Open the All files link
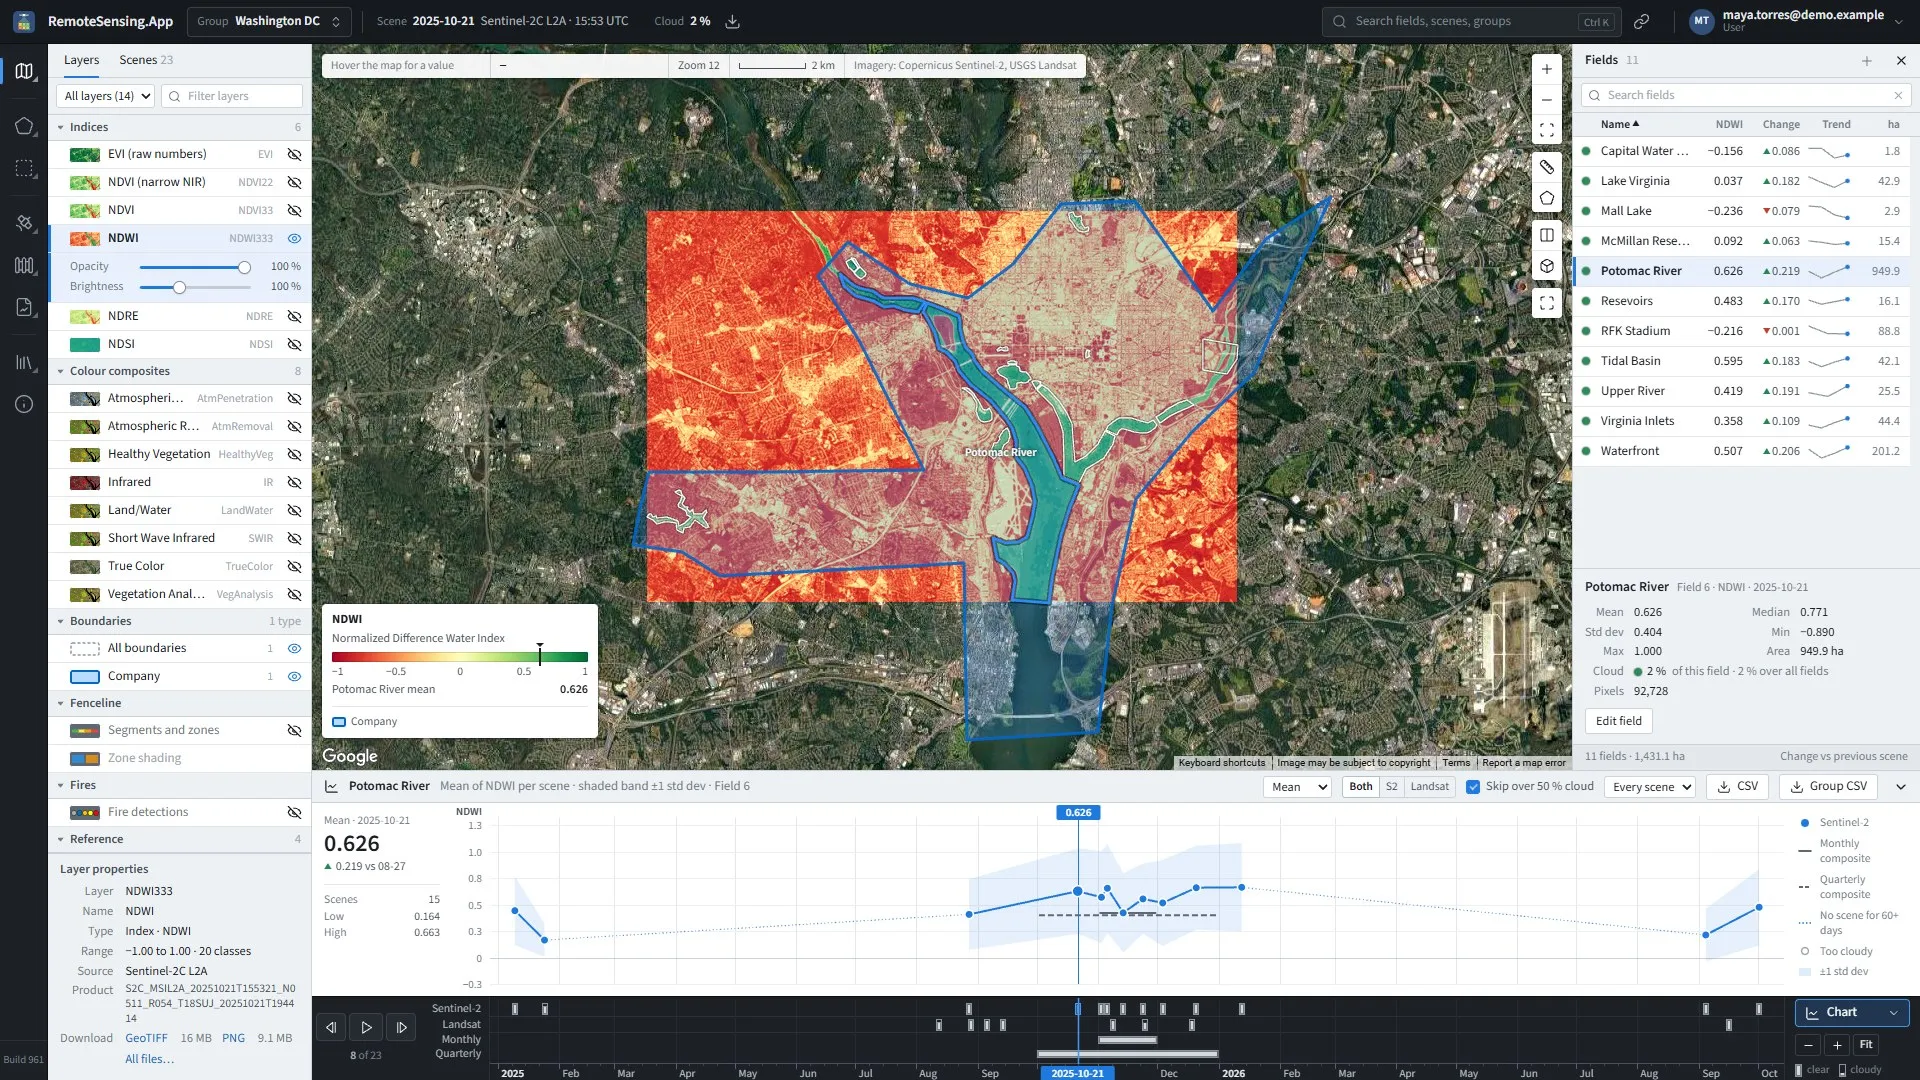The image size is (1920, 1080). [149, 1059]
